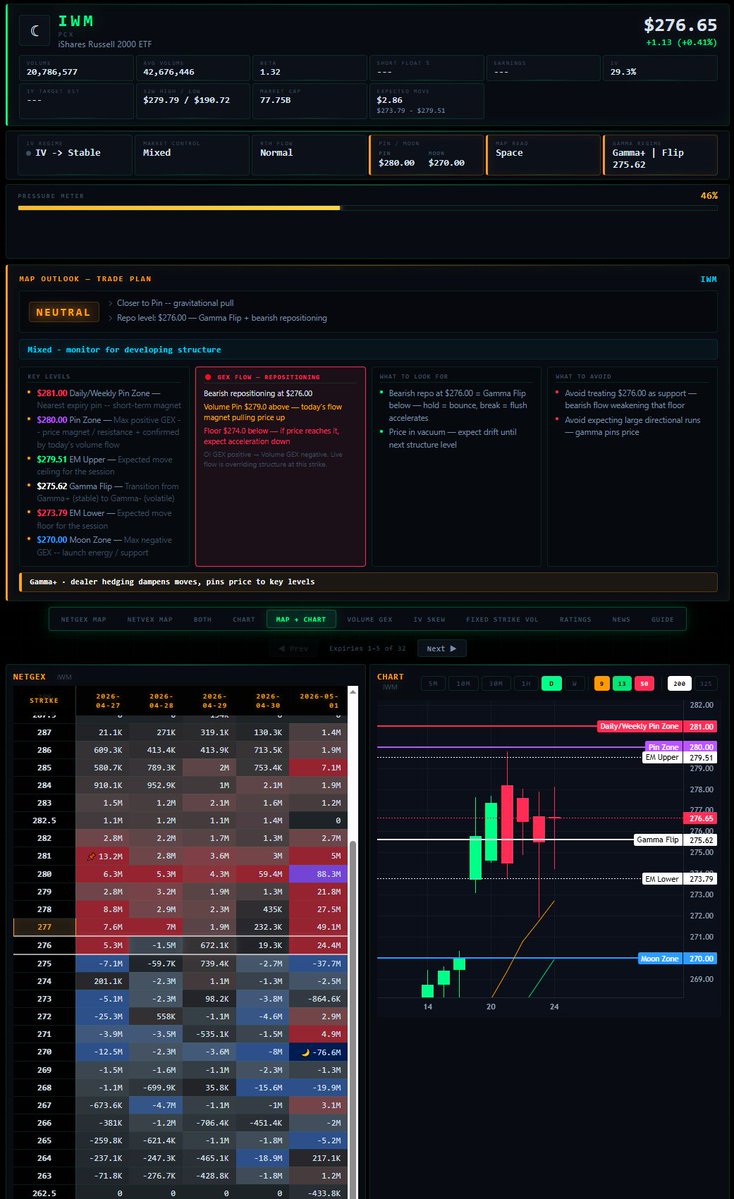Image resolution: width=734 pixels, height=1199 pixels.
Task: Open the VOLUME GEX tab
Action: (x=369, y=619)
